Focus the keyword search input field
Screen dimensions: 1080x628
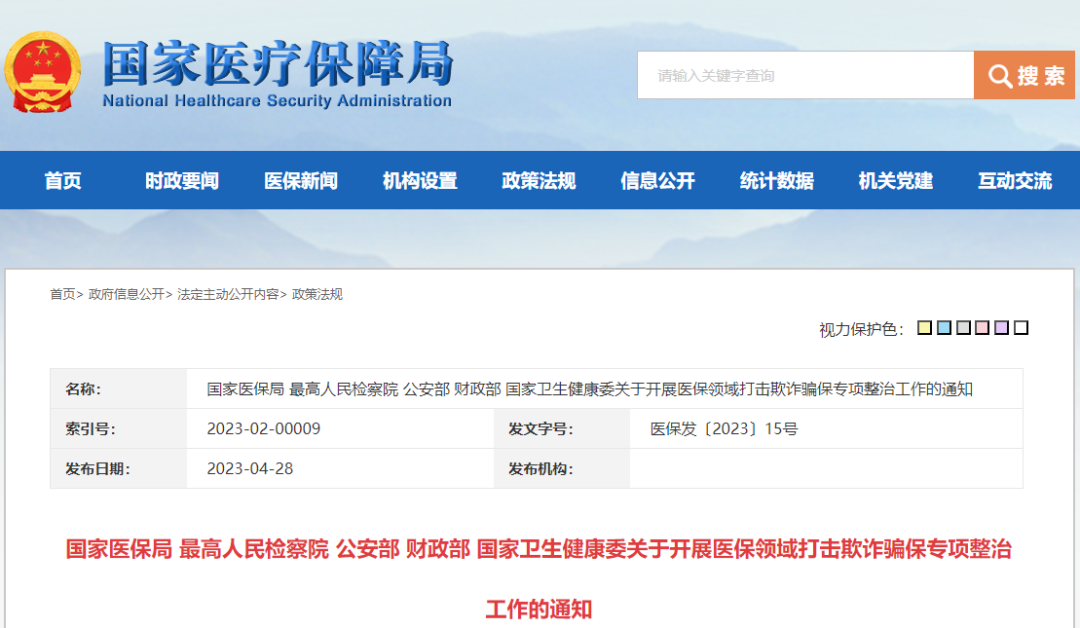pyautogui.click(x=805, y=75)
